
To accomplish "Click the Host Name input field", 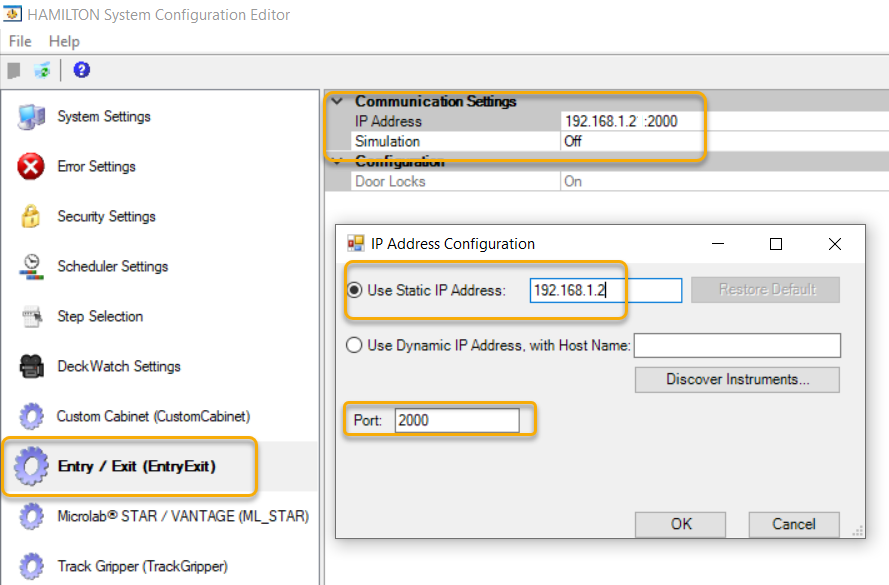I will click(737, 345).
